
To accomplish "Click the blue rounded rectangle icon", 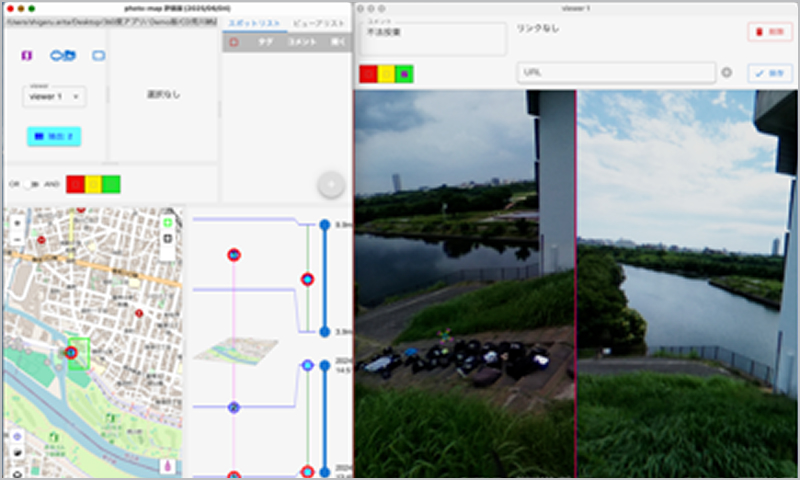I will (98, 55).
